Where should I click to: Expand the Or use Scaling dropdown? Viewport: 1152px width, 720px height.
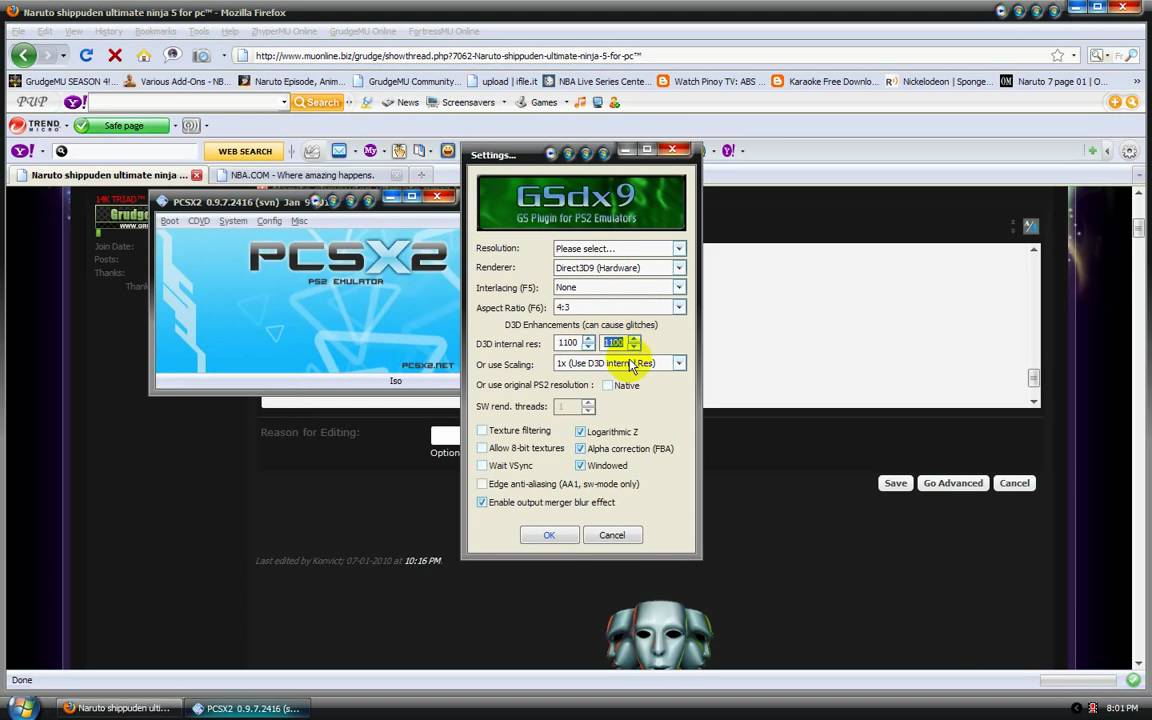click(x=679, y=363)
